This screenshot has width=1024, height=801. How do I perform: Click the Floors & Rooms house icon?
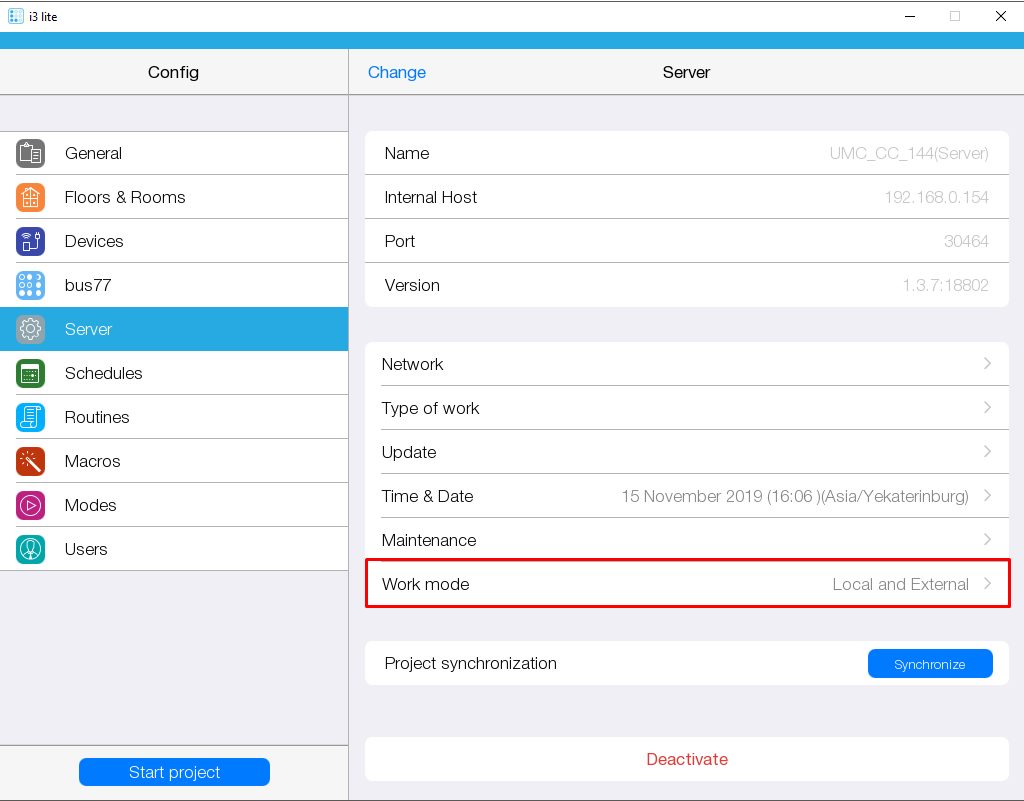(x=31, y=197)
